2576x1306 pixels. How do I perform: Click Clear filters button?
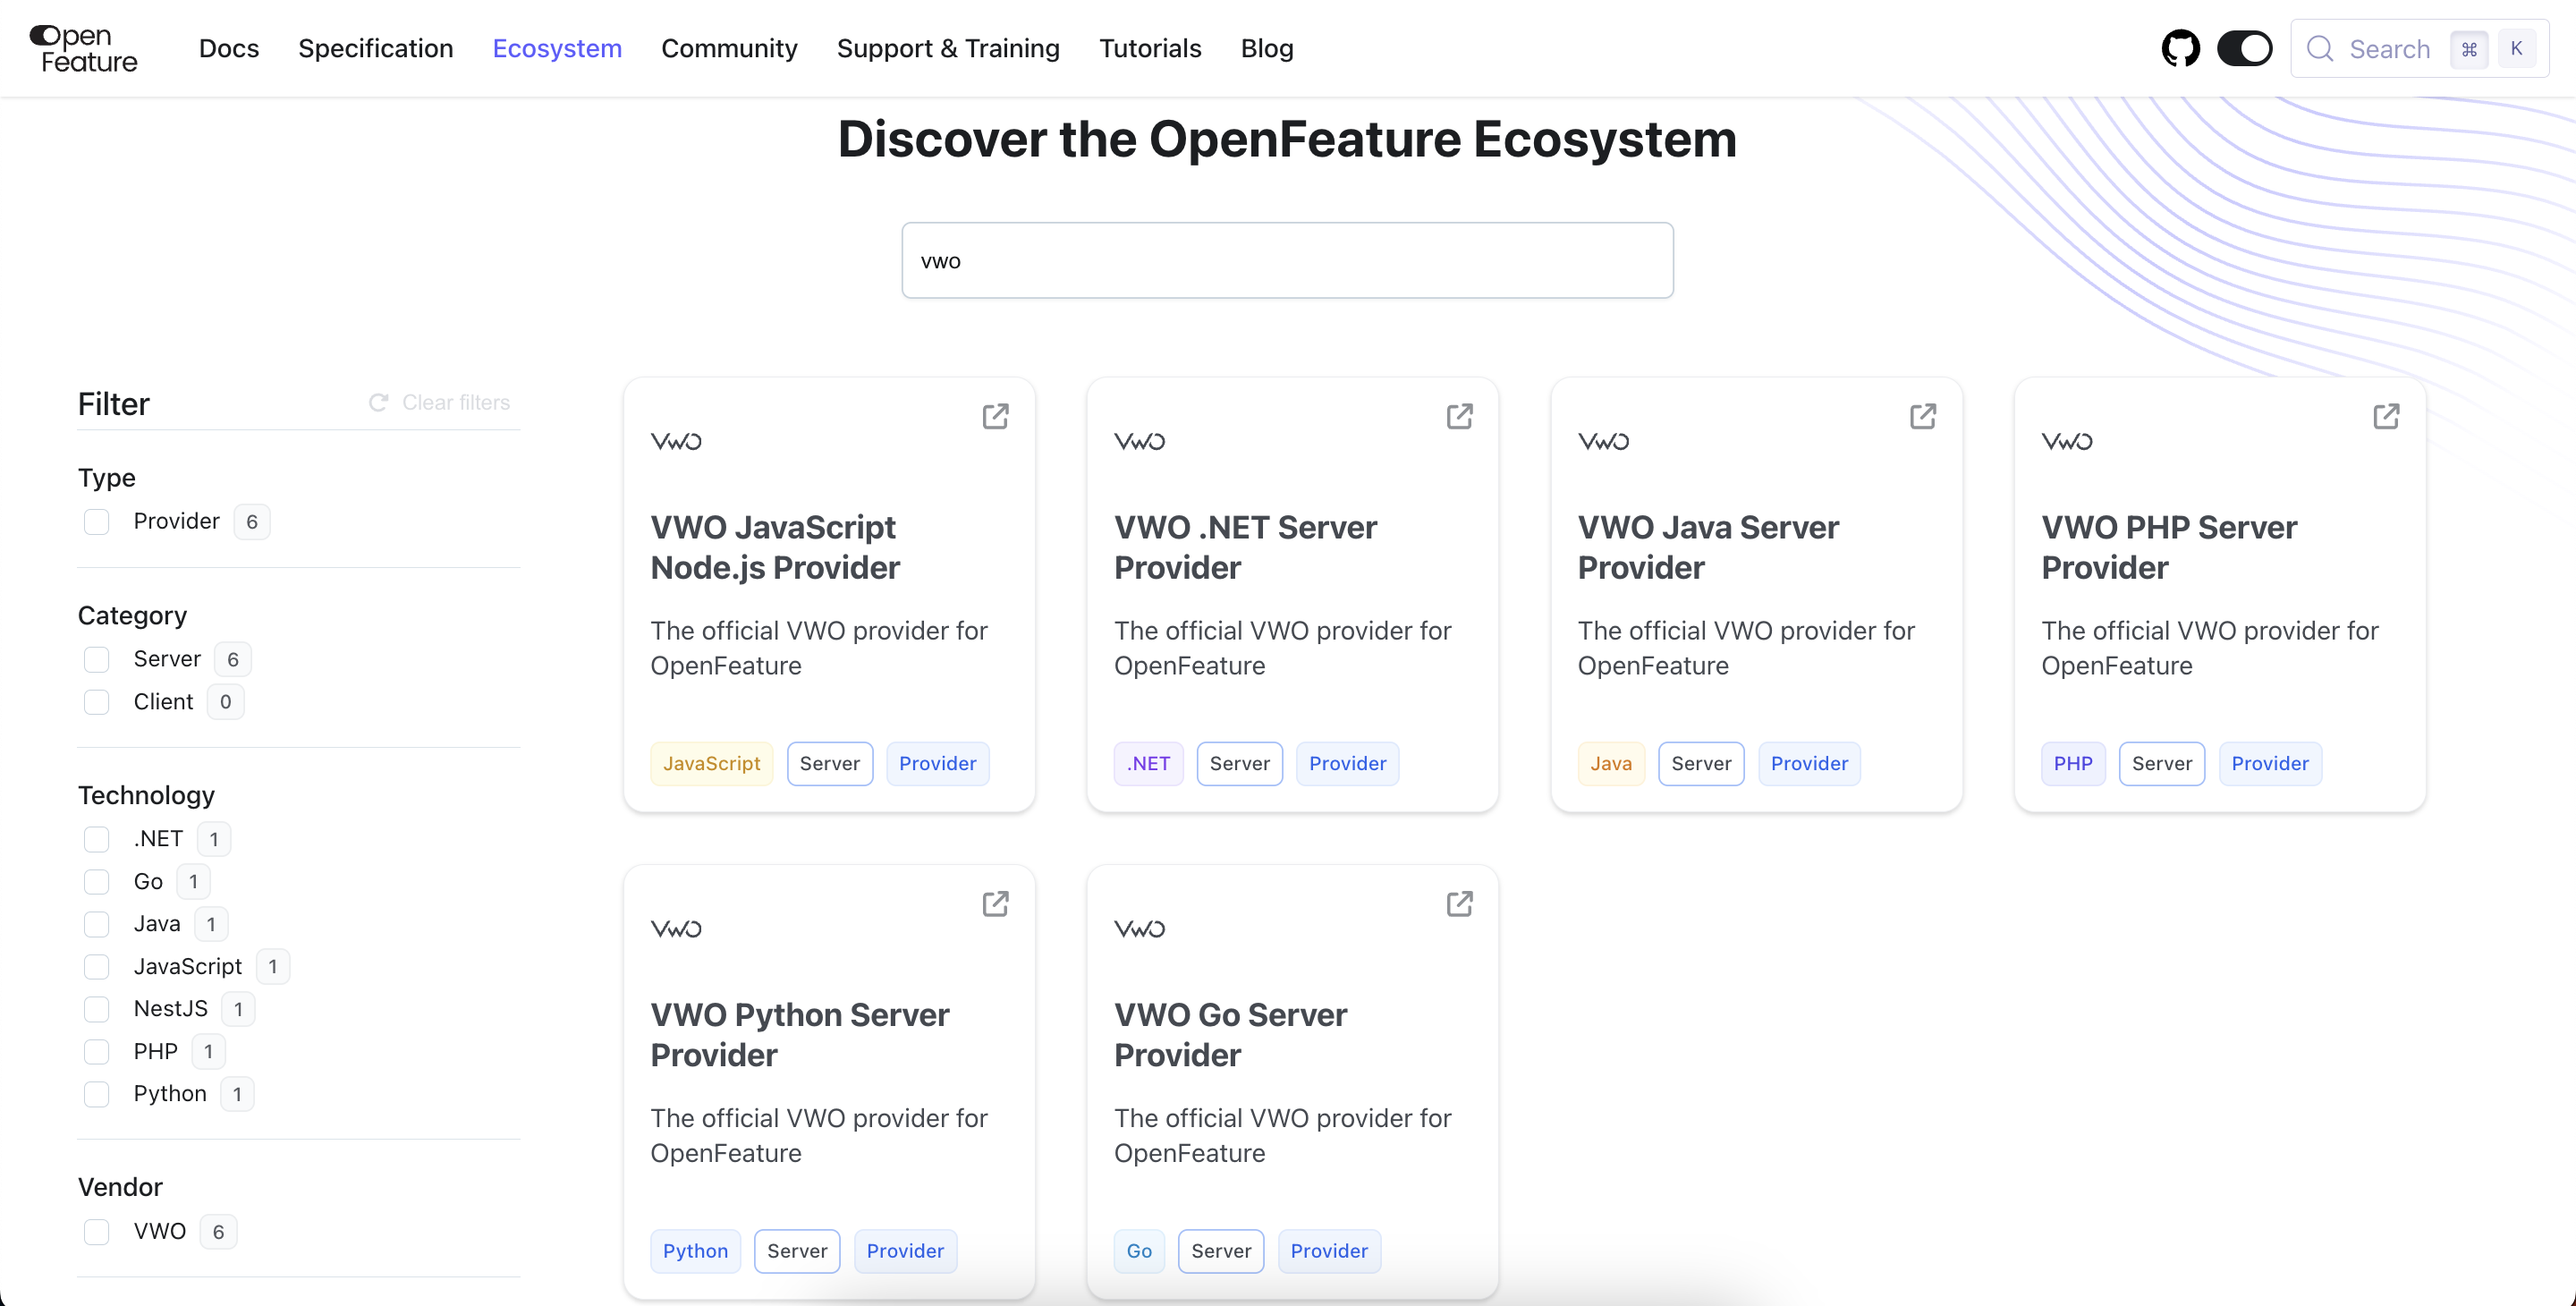(440, 402)
